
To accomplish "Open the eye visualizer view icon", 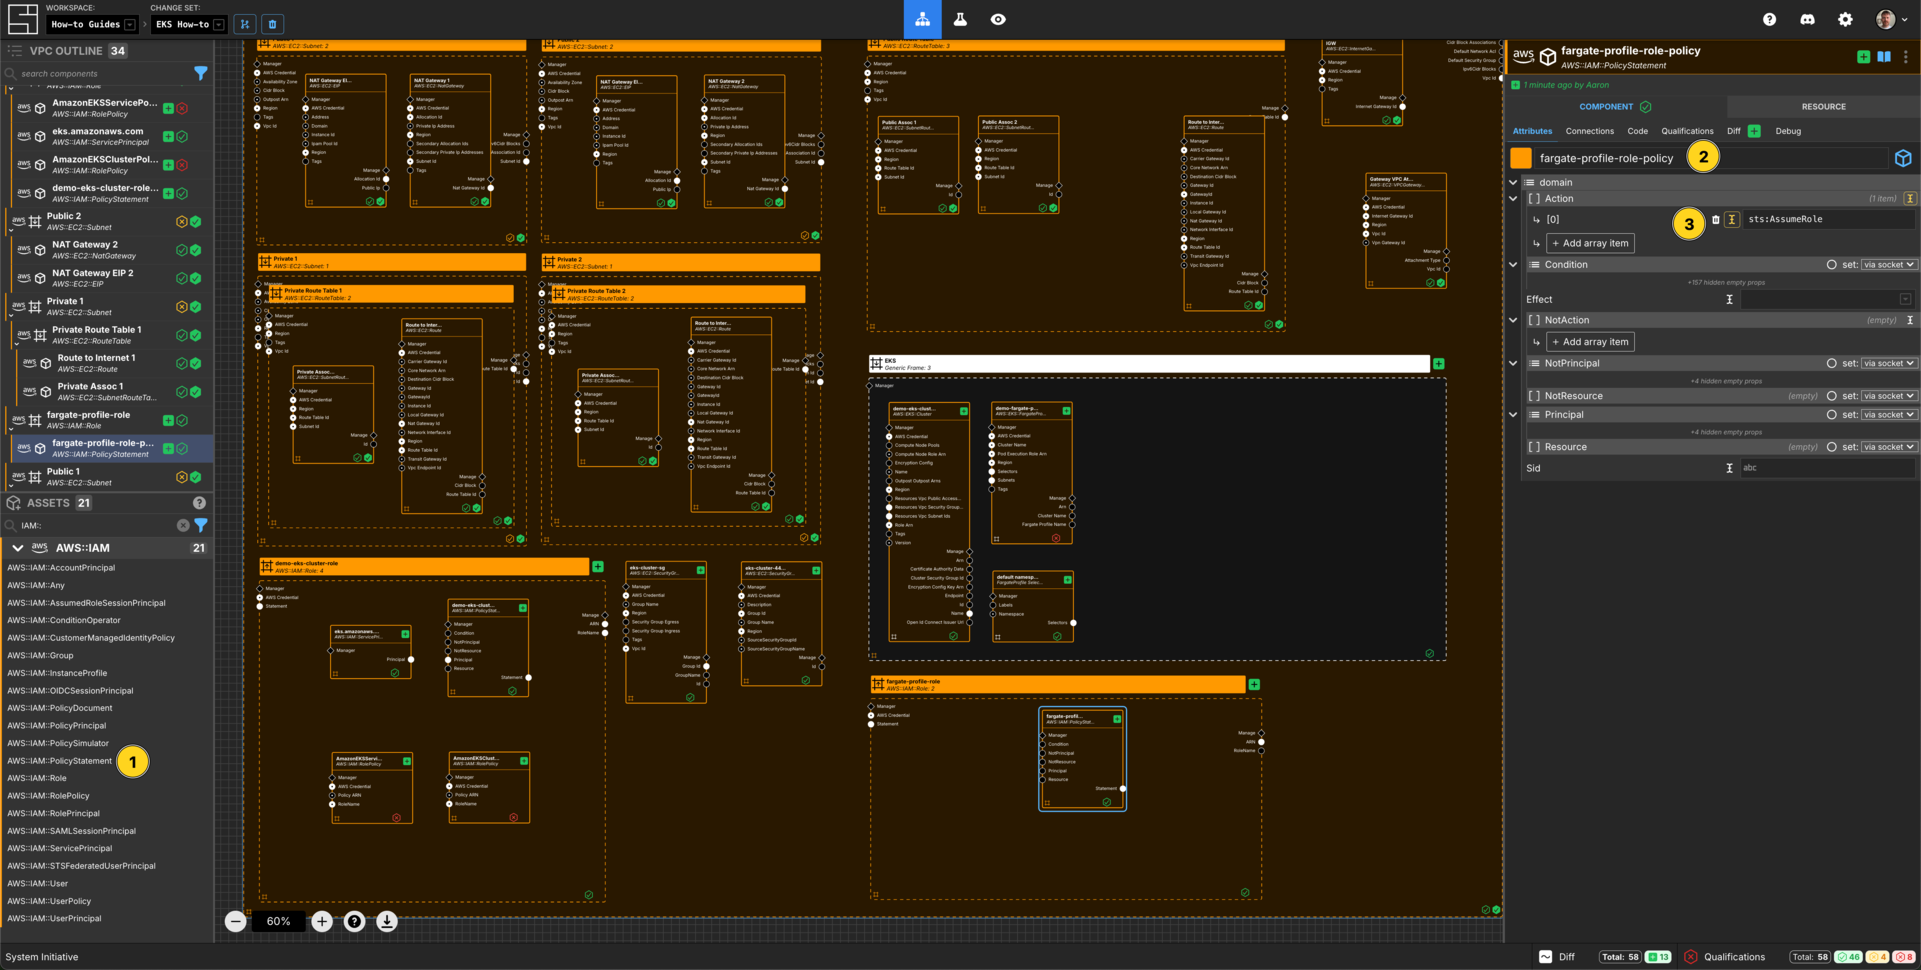I will click(998, 19).
